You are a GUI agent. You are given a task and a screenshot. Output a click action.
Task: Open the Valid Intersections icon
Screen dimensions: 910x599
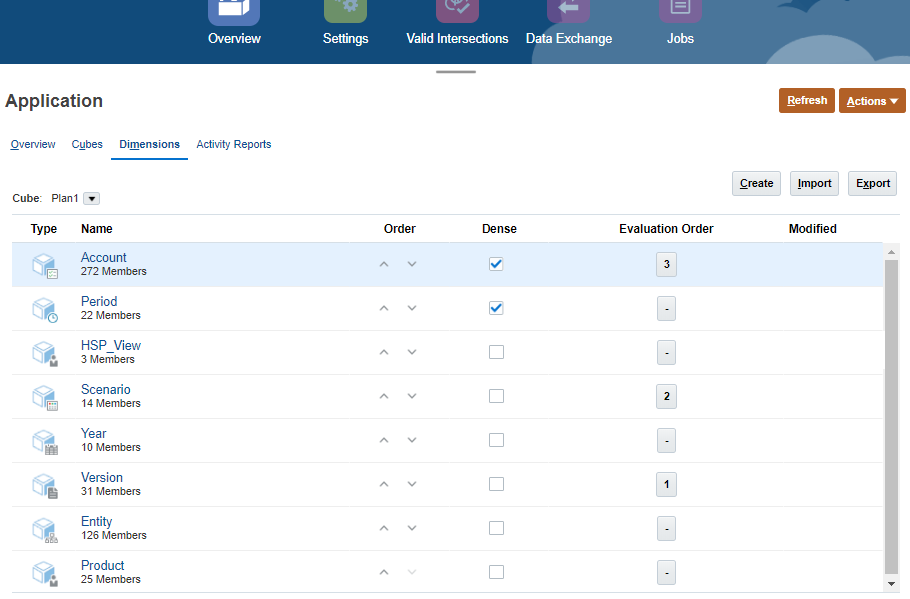pos(457,10)
